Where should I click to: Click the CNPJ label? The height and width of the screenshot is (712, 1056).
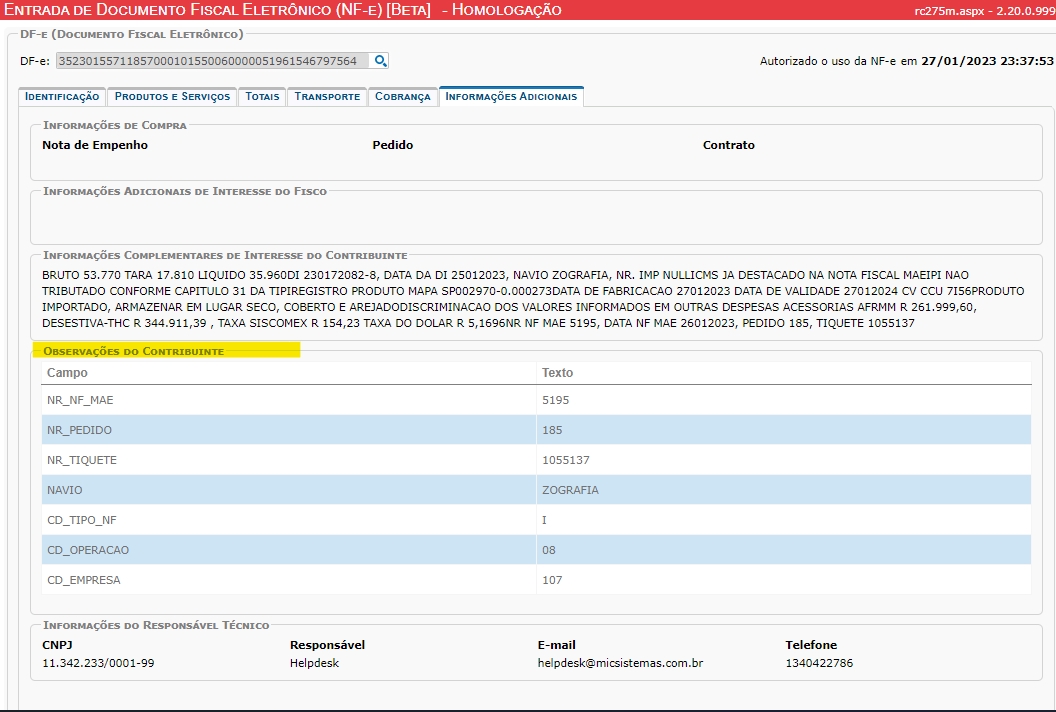pyautogui.click(x=57, y=645)
